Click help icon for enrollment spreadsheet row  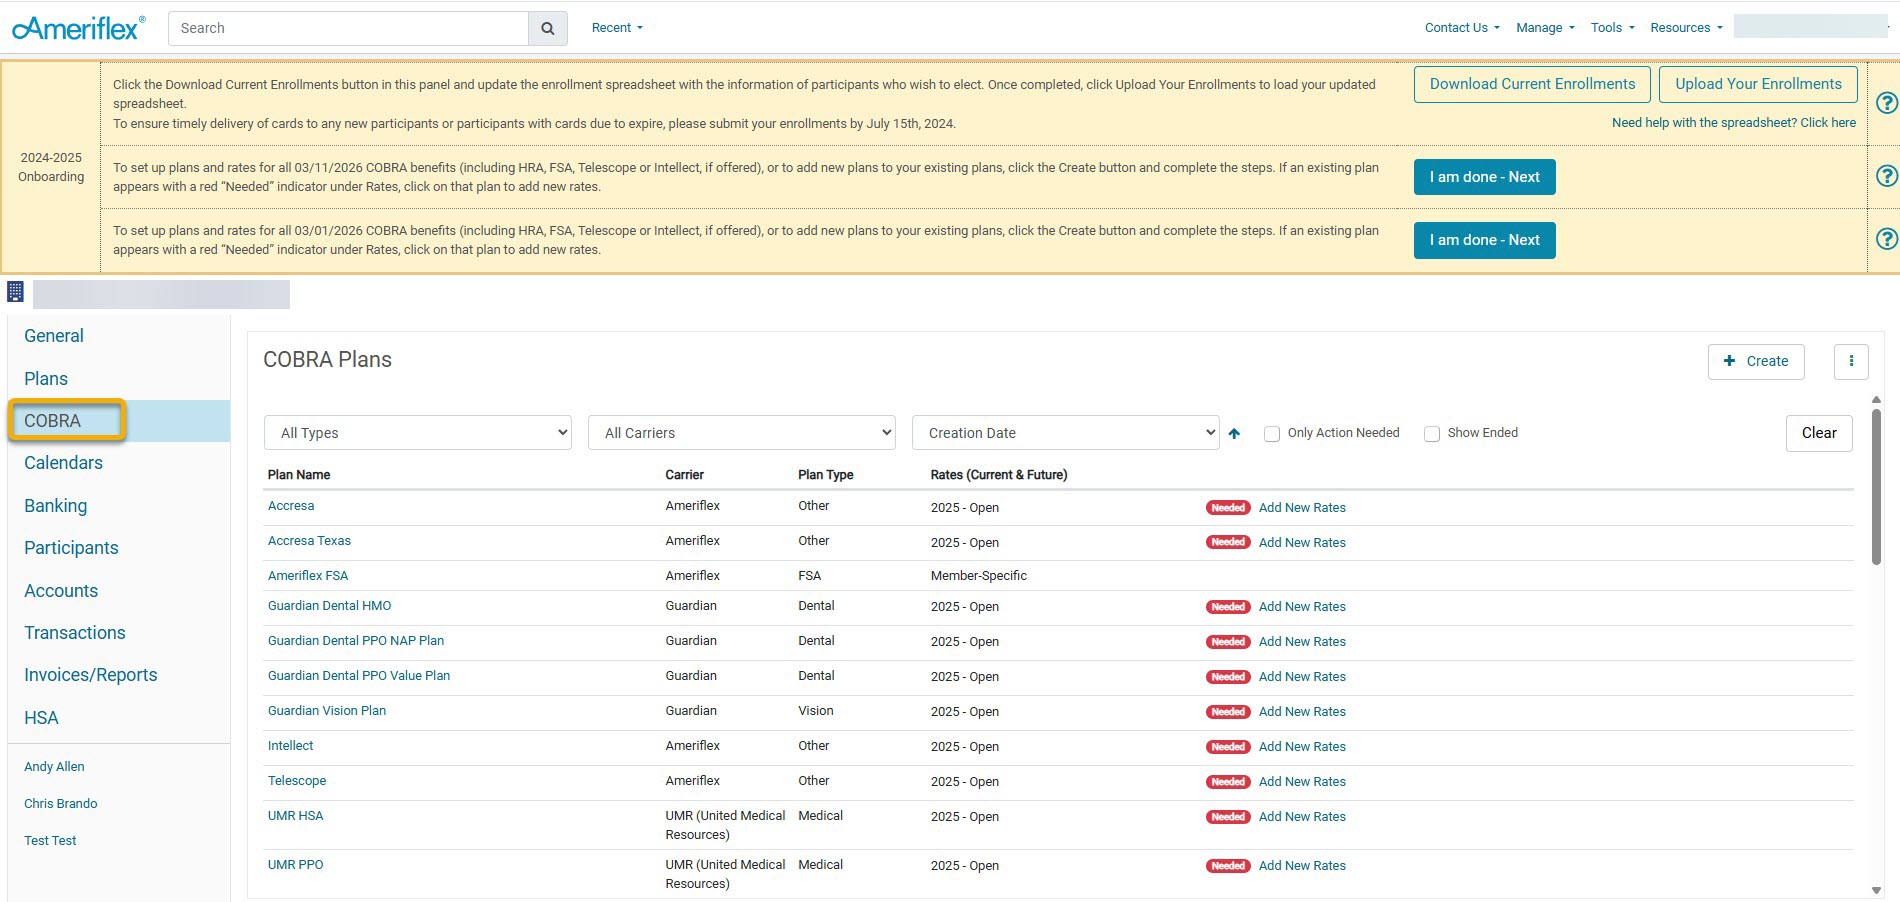1886,103
